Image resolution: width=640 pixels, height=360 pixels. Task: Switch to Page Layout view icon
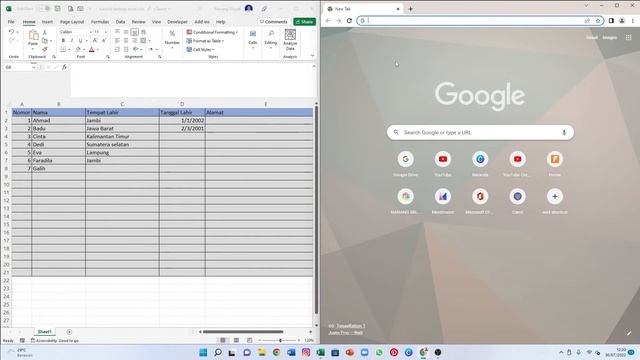point(236,340)
